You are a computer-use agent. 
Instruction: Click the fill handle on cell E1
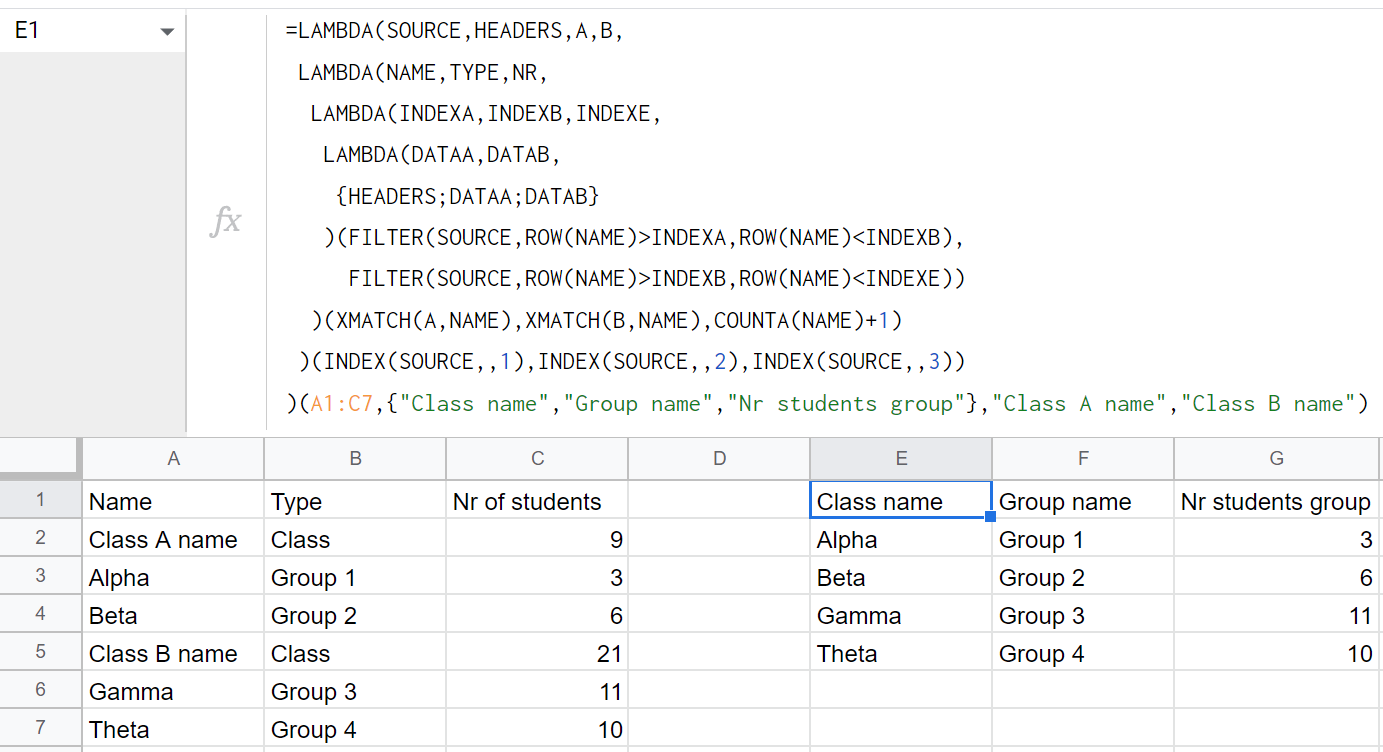click(x=990, y=517)
